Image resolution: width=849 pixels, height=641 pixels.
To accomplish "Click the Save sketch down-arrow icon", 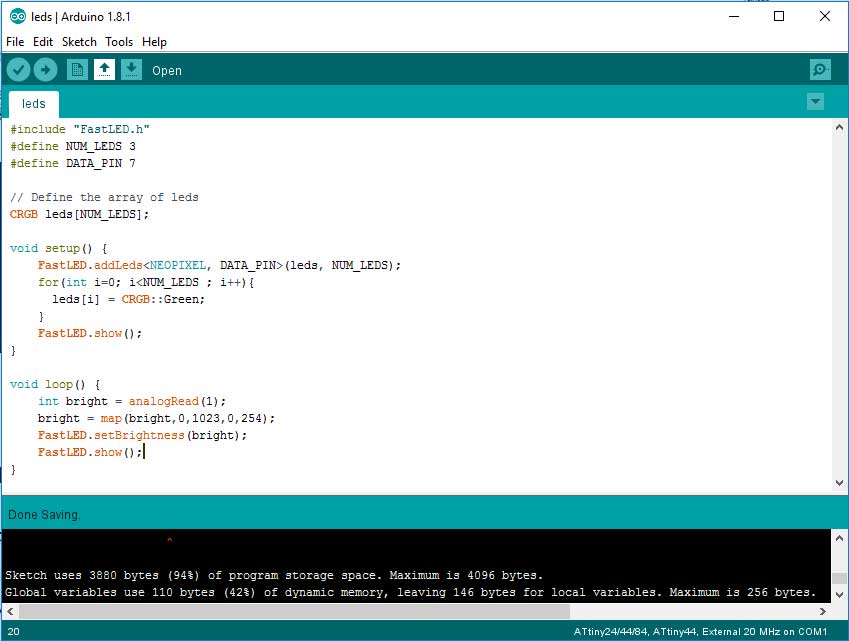I will click(x=131, y=70).
